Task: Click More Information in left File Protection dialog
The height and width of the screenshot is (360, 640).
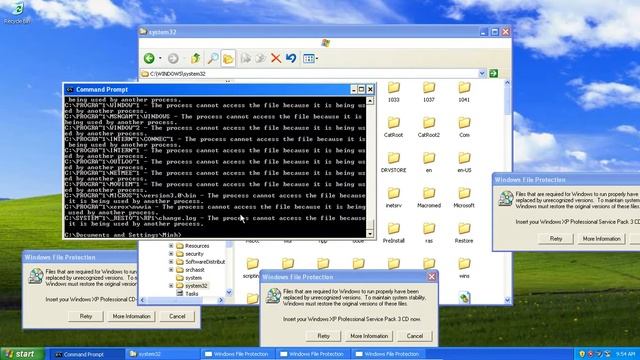Action: [x=131, y=316]
